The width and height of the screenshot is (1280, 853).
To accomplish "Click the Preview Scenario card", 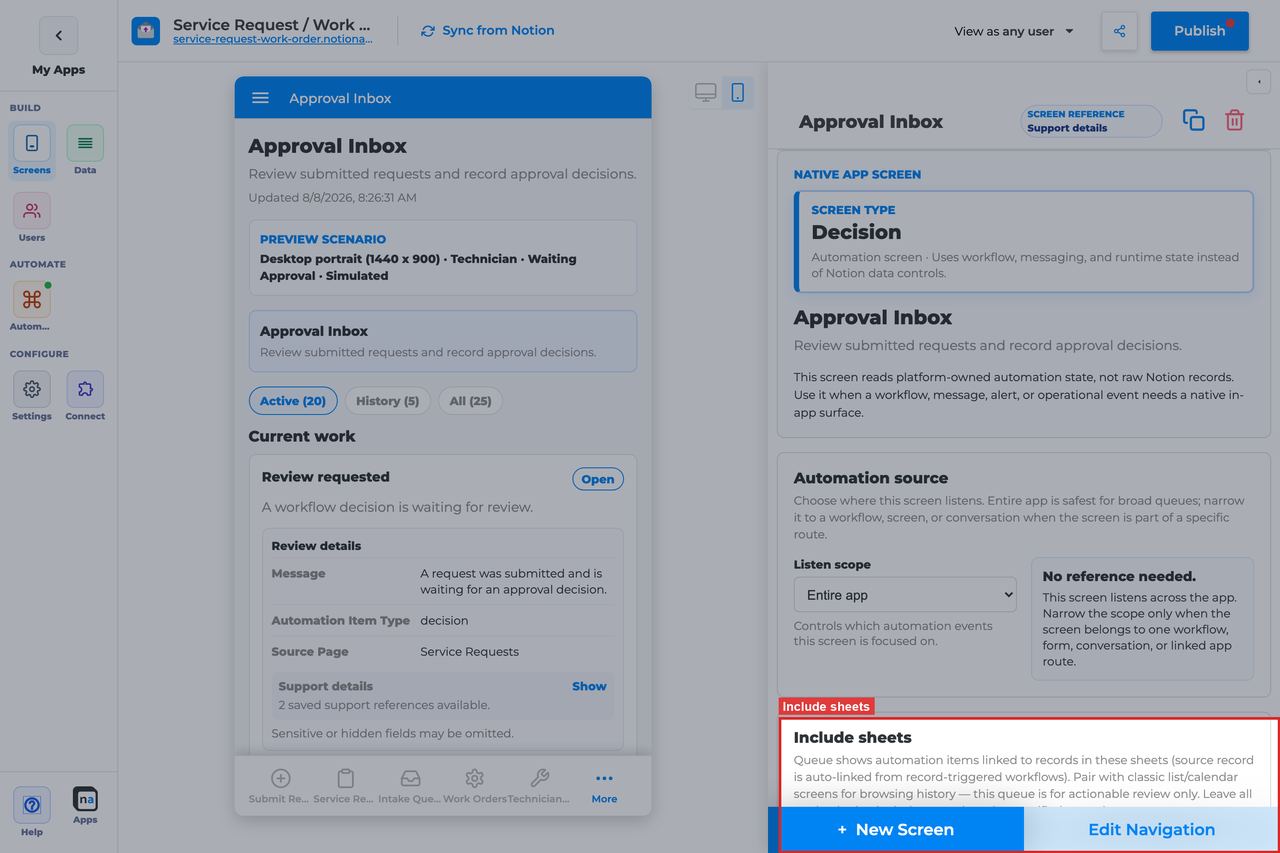I will coord(443,257).
